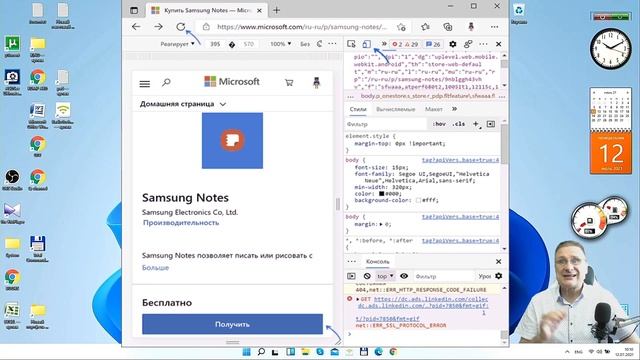
Task: Activate the inspect element picker
Action: point(351,44)
